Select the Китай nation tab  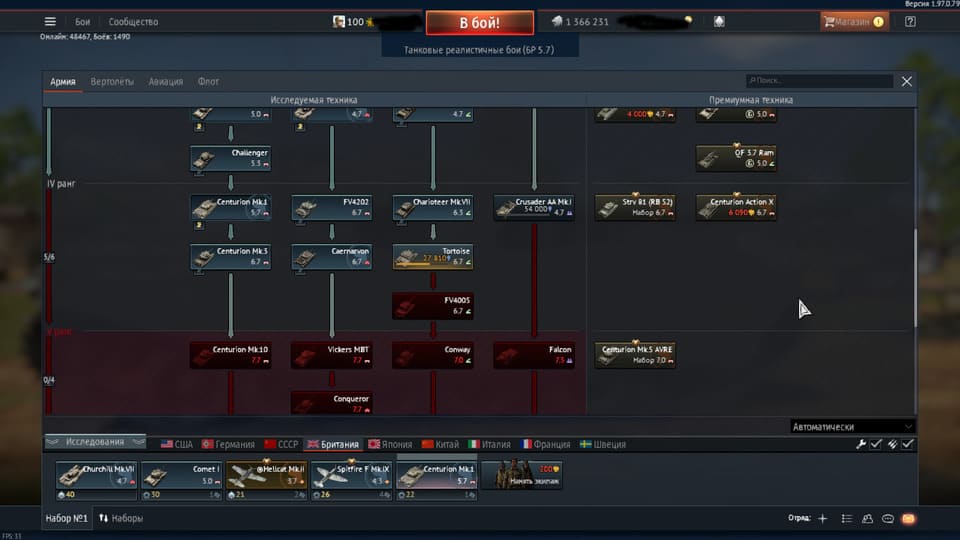[441, 444]
